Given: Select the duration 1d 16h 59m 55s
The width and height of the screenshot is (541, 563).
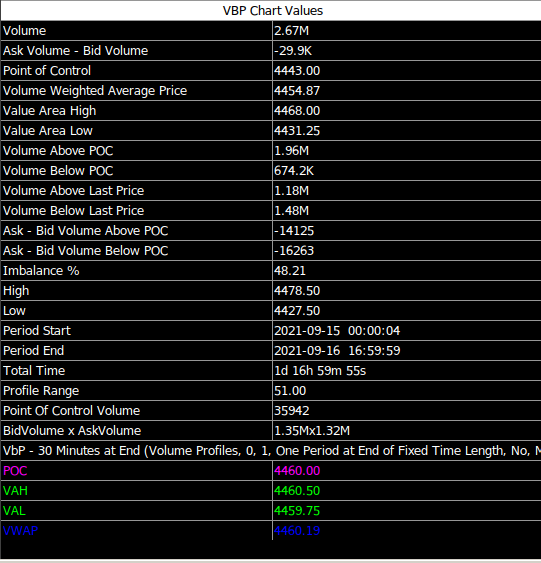Looking at the screenshot, I should pyautogui.click(x=320, y=371).
